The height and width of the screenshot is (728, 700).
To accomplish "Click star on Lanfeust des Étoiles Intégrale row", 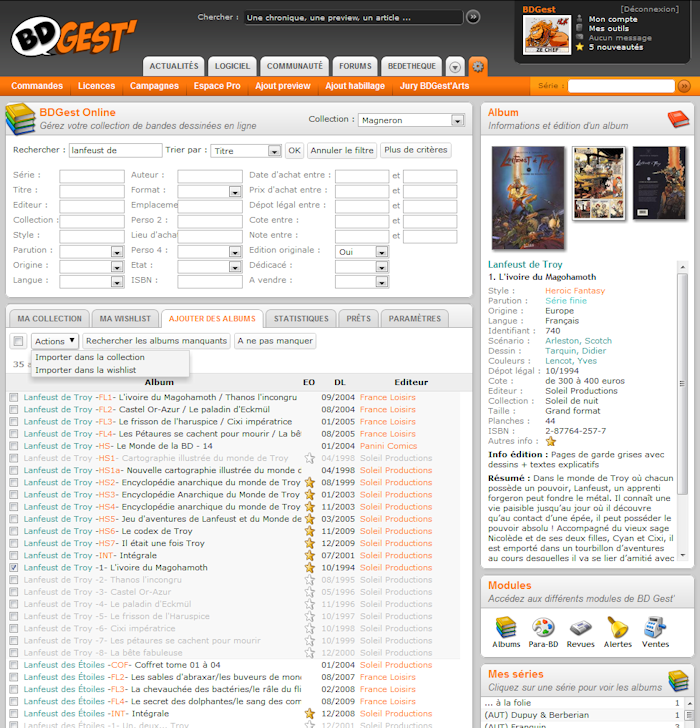I will tap(310, 714).
